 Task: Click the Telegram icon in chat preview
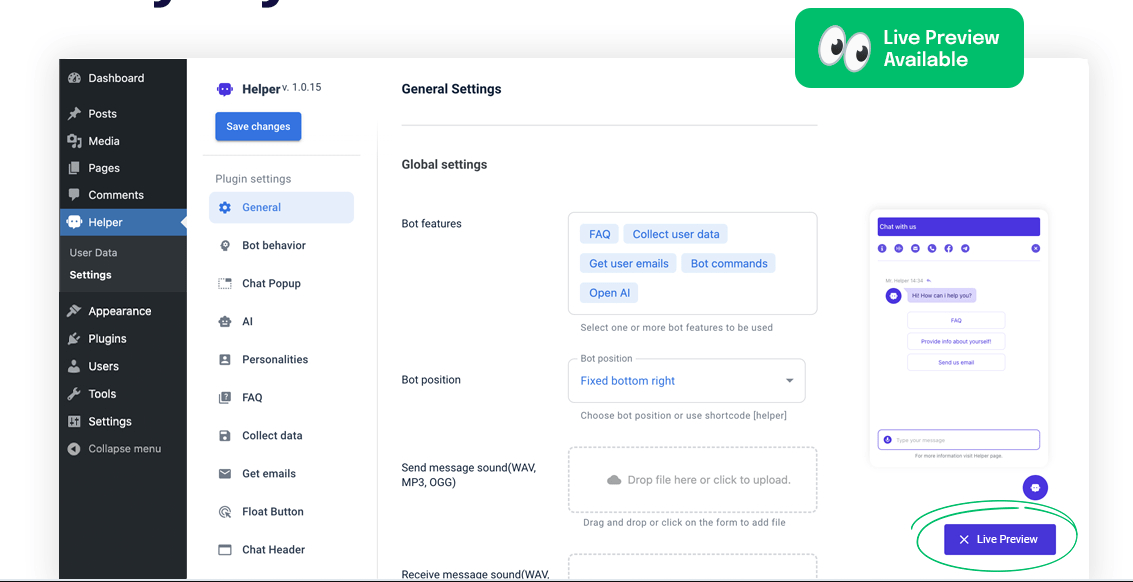(964, 248)
